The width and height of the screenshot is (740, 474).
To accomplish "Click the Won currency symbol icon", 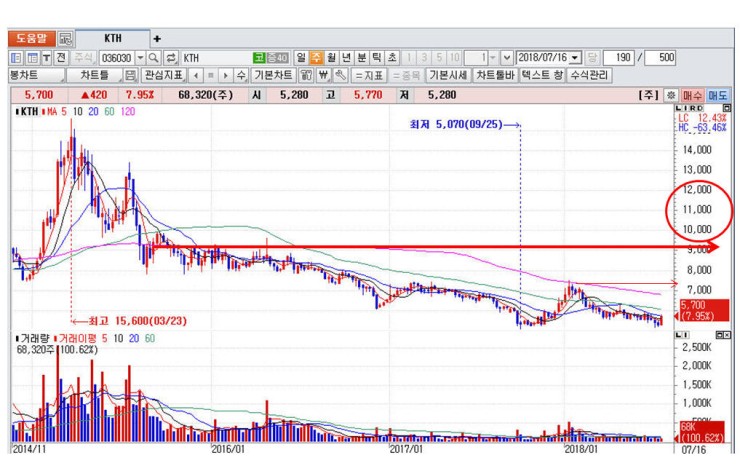I will coord(324,75).
